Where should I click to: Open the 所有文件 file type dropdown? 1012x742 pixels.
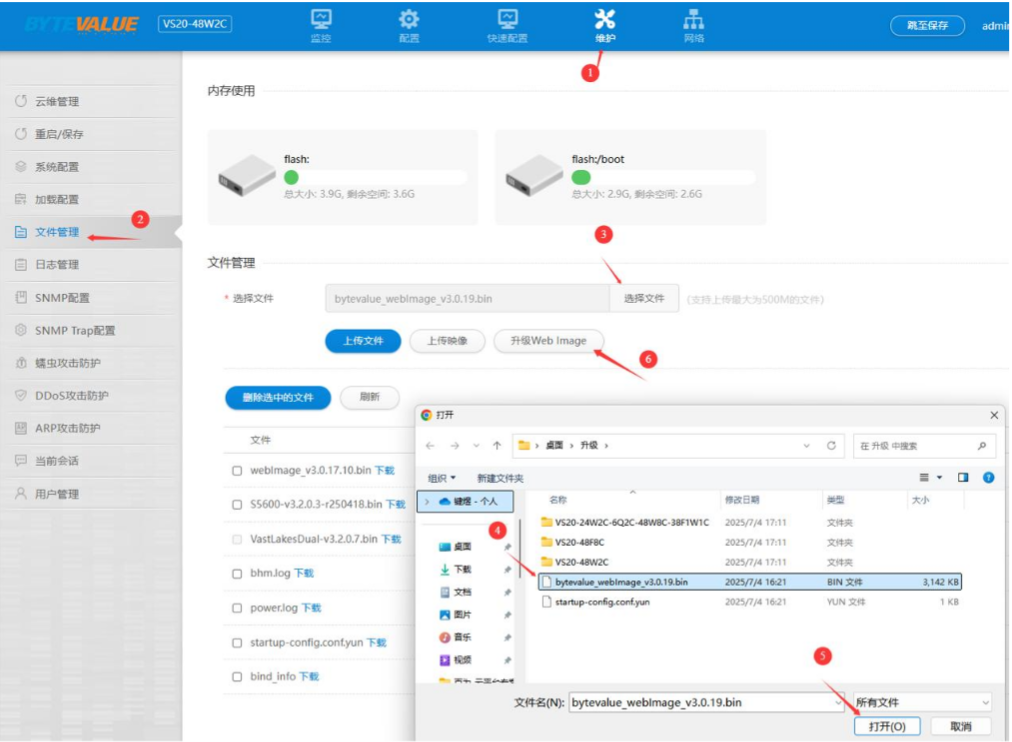tap(921, 703)
